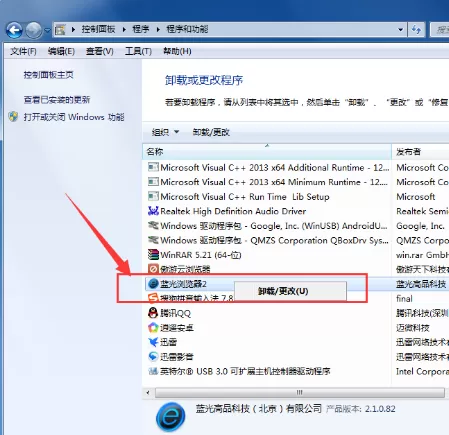
Task: Click the Control Panel icon in address bar
Action: click(60, 30)
